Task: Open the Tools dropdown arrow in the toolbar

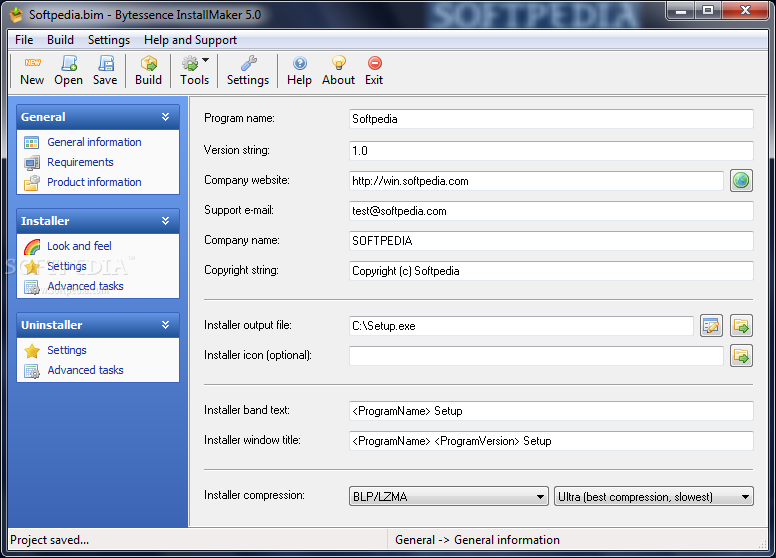Action: pos(205,60)
